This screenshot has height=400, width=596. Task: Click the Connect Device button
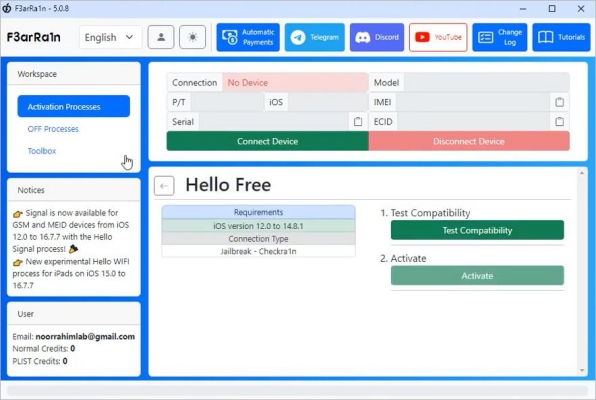(268, 141)
